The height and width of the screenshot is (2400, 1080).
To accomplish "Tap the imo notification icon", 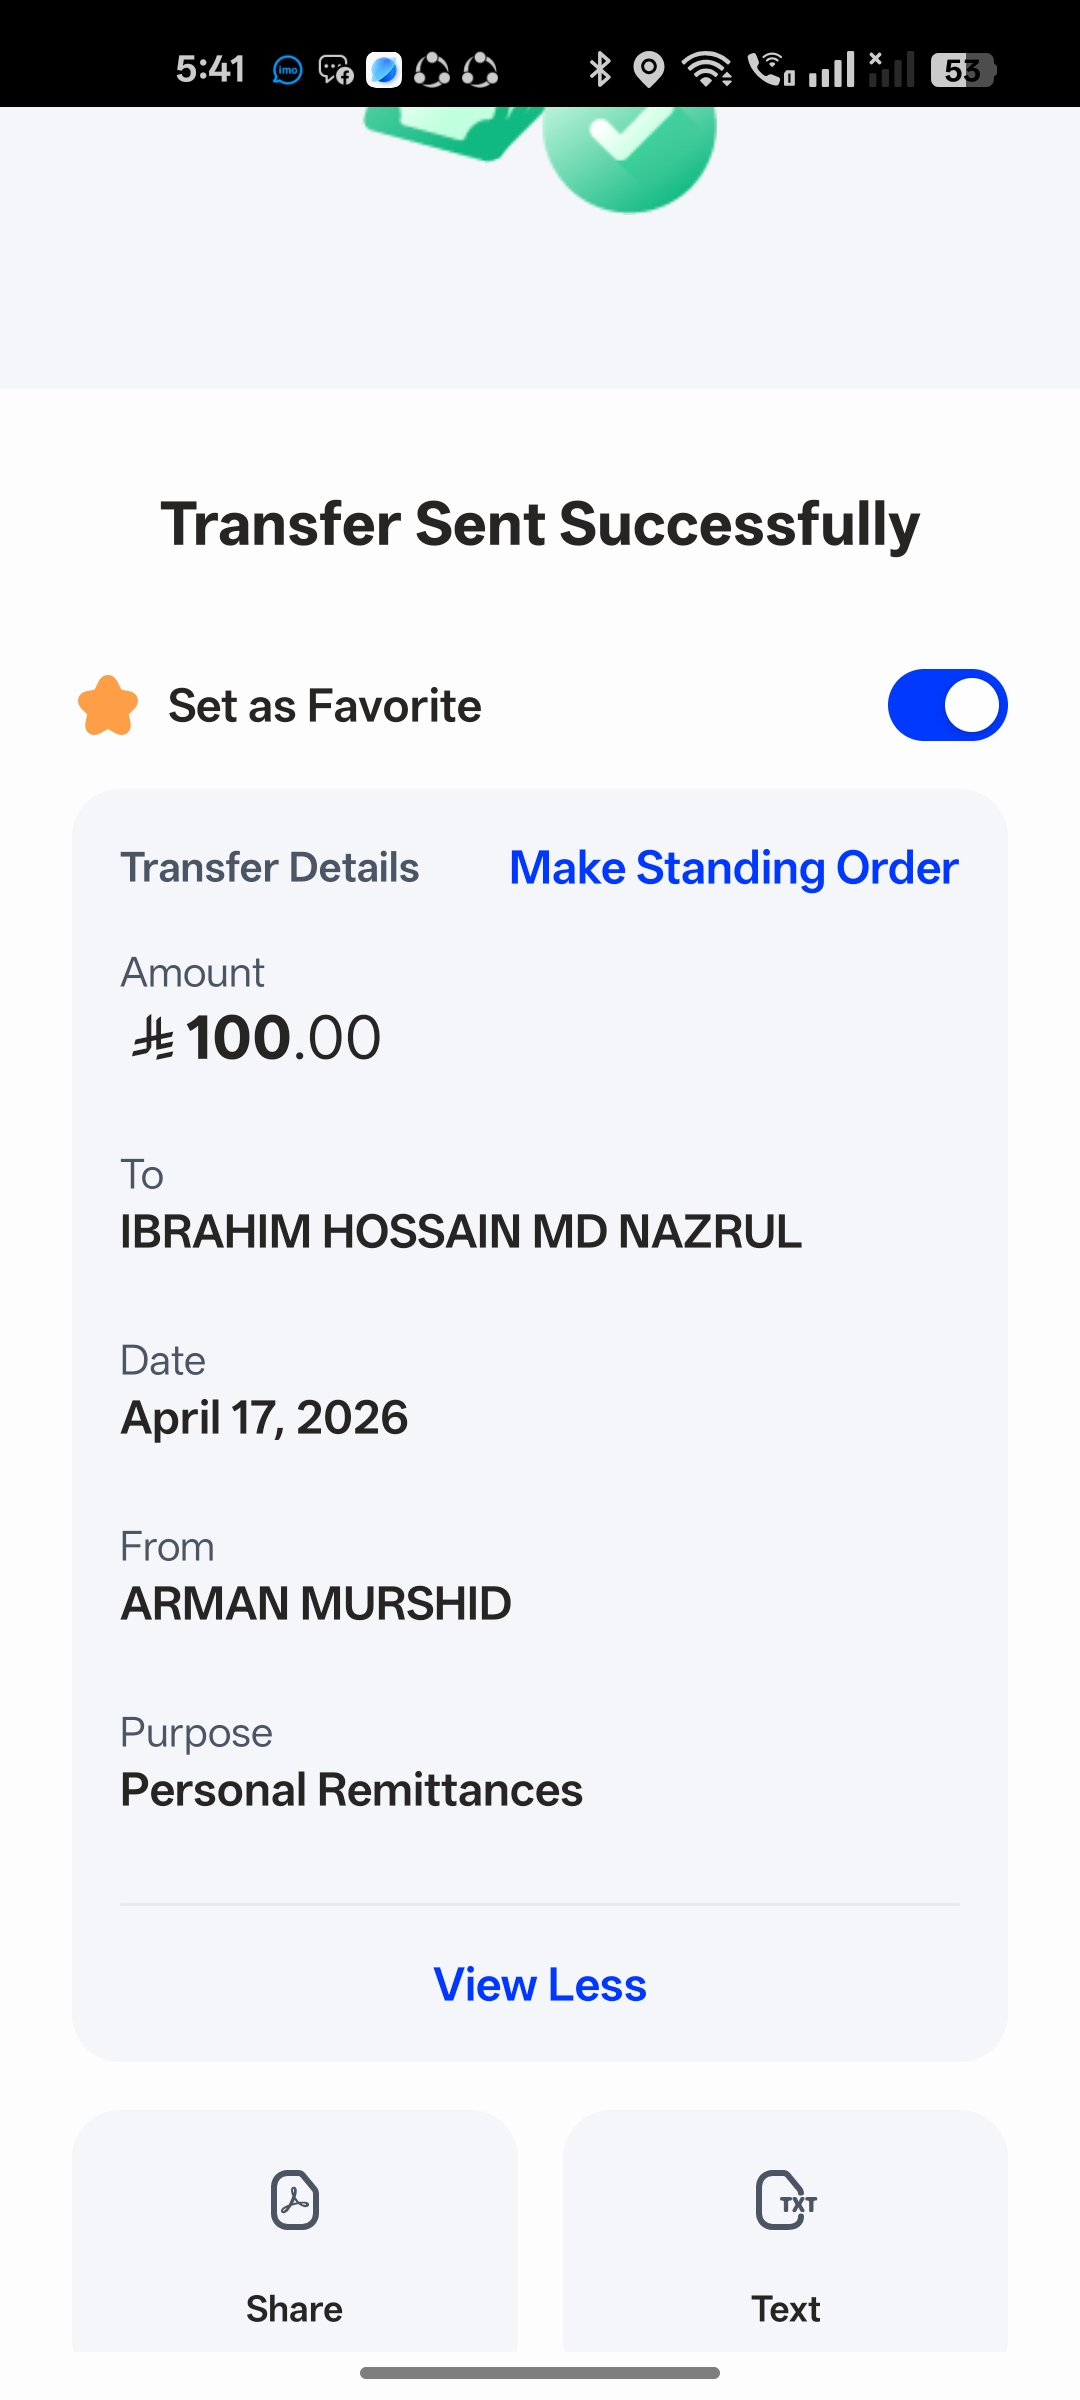I will click(x=288, y=70).
